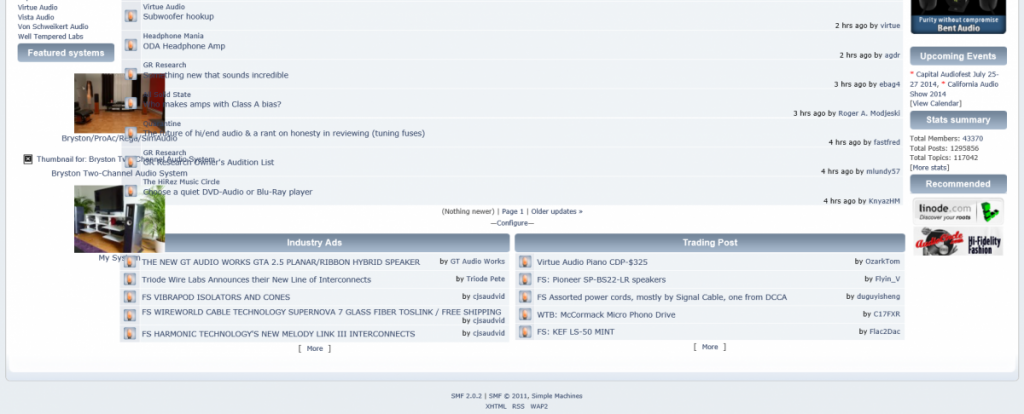Click the icon beside THE NEW GT AUDIO WORKS ad
1024x414 pixels.
(131, 262)
